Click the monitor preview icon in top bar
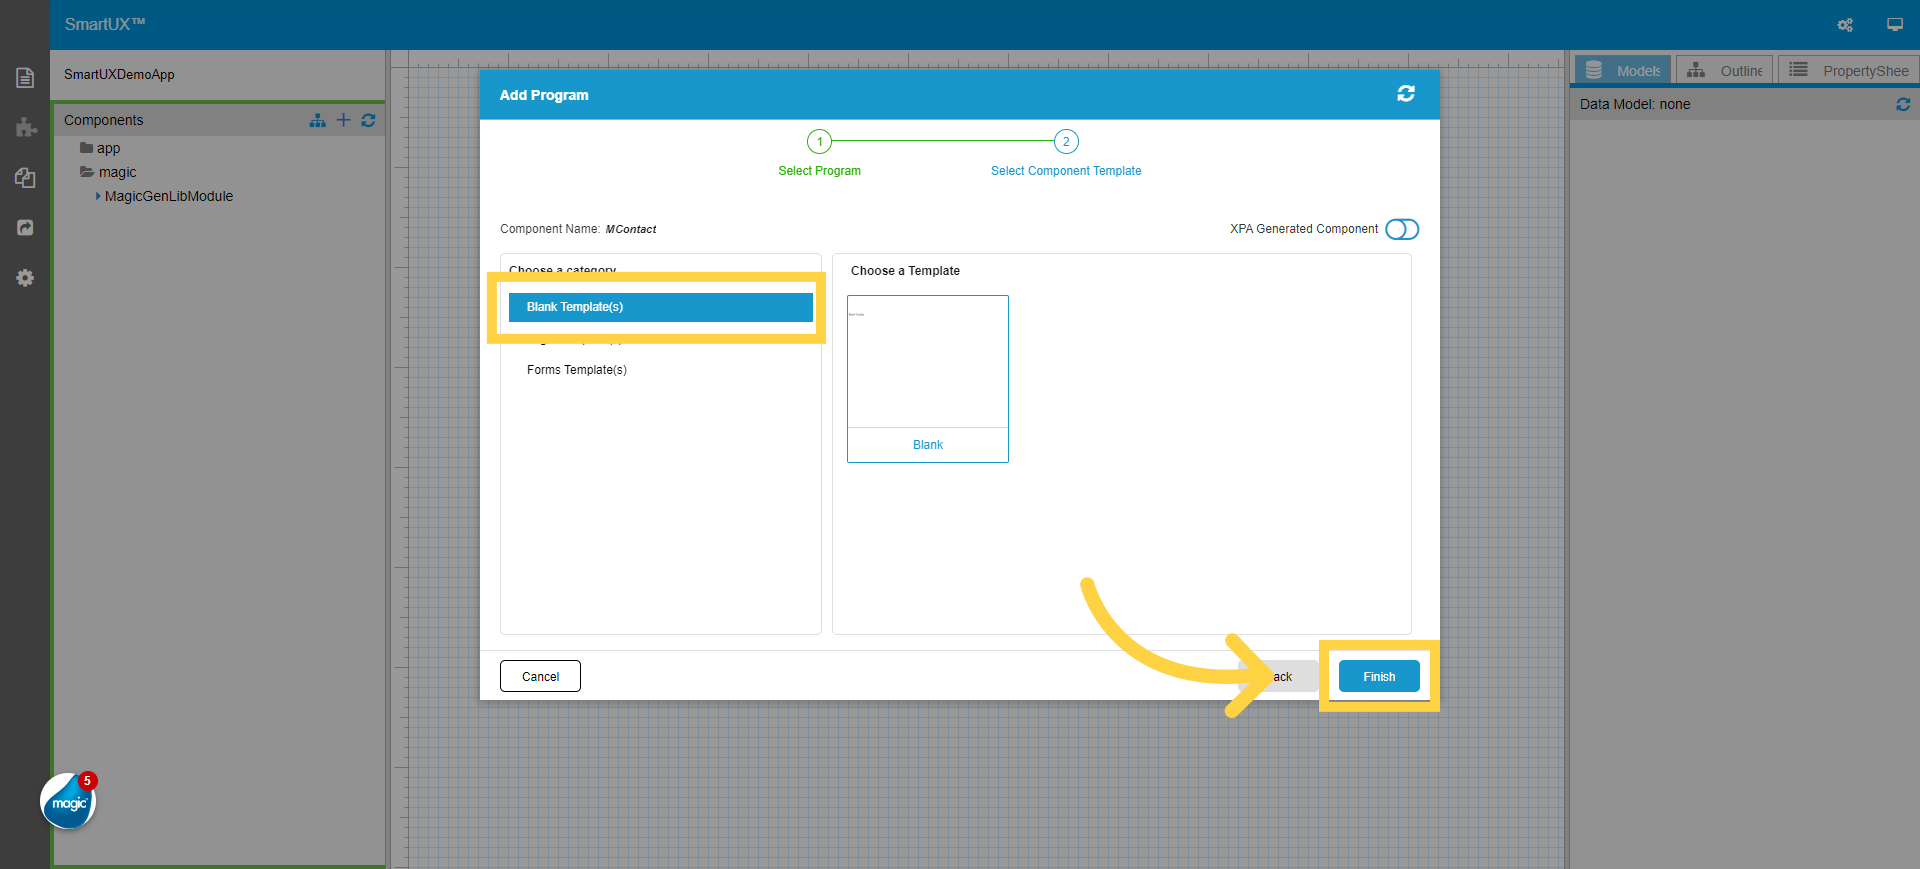 point(1895,25)
